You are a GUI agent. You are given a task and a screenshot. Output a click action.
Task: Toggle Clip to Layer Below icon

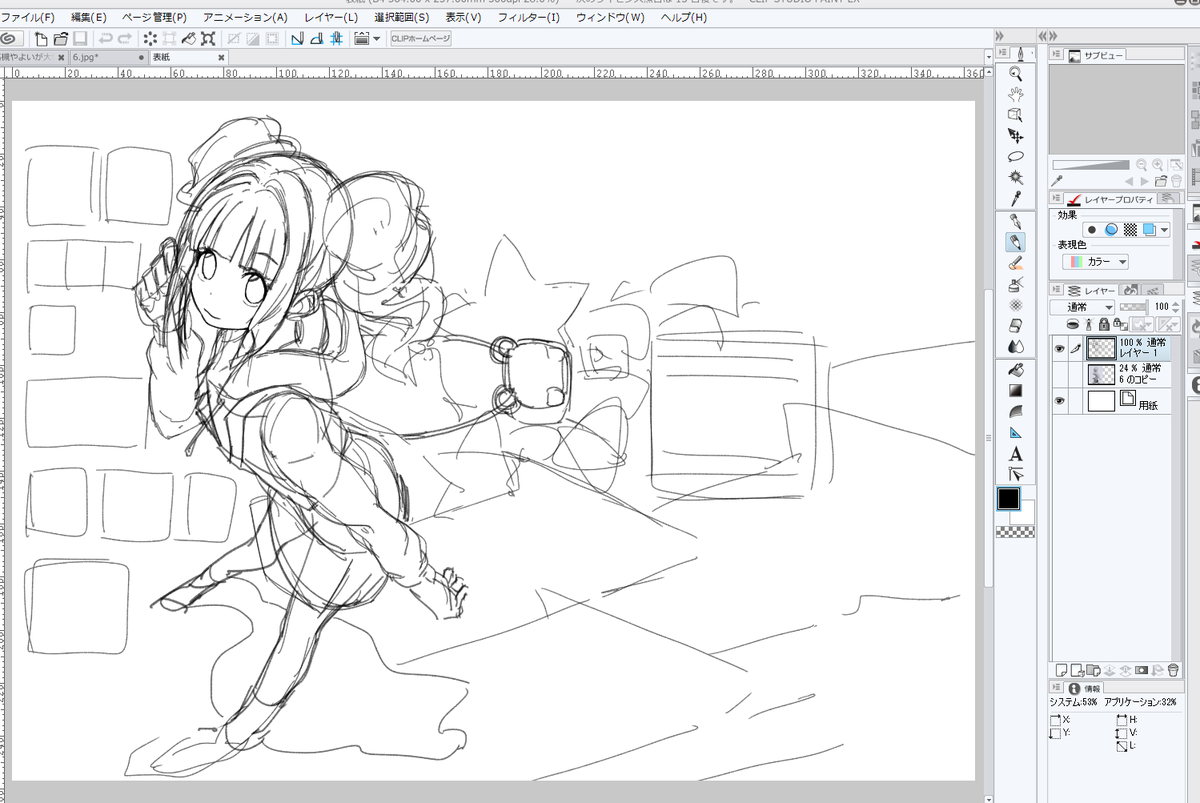tap(1072, 324)
